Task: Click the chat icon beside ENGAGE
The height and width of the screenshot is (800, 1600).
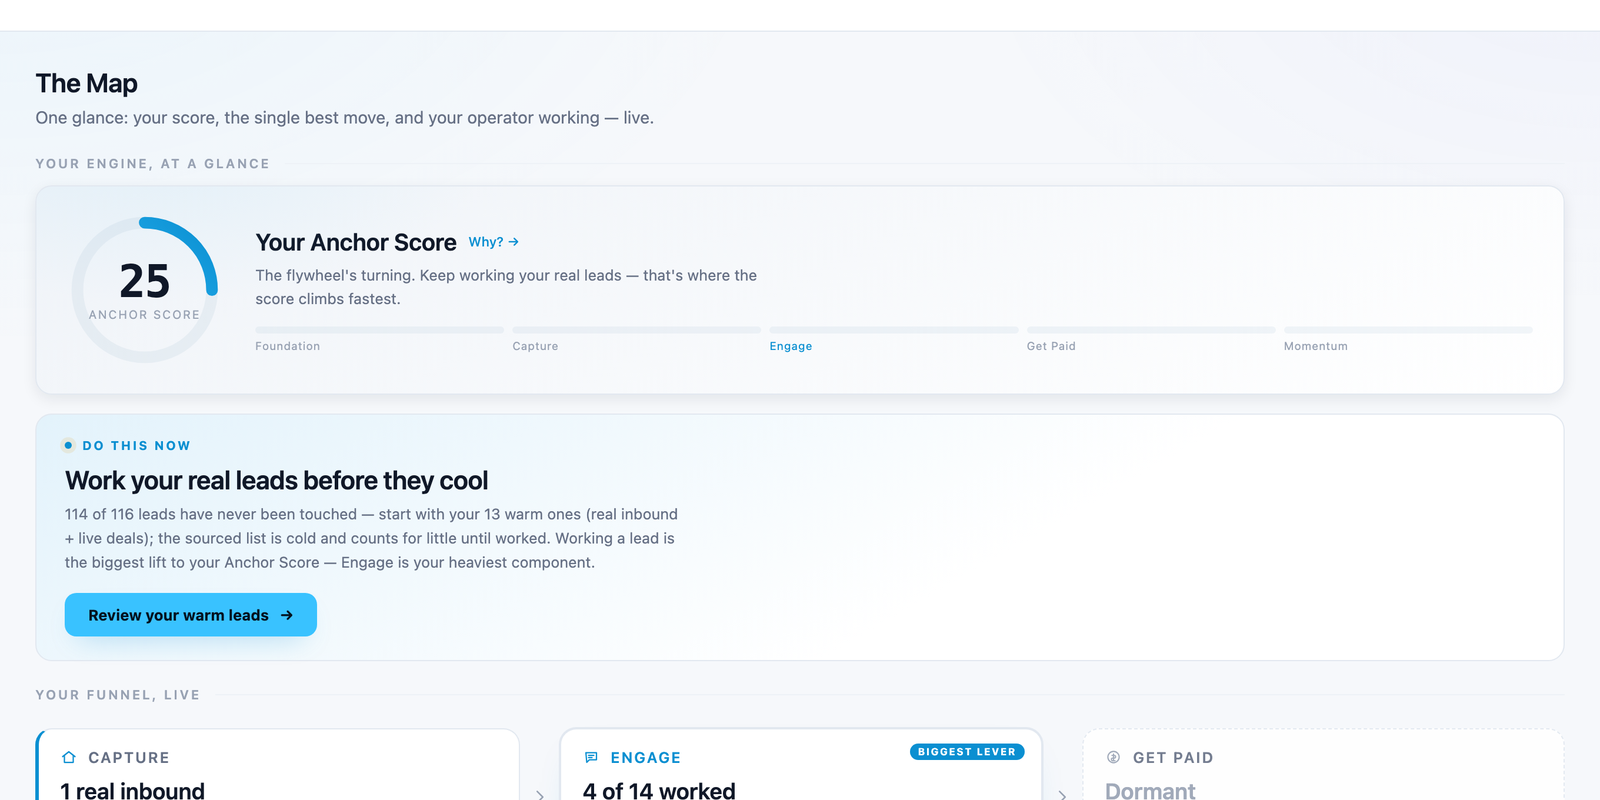Action: (x=591, y=758)
